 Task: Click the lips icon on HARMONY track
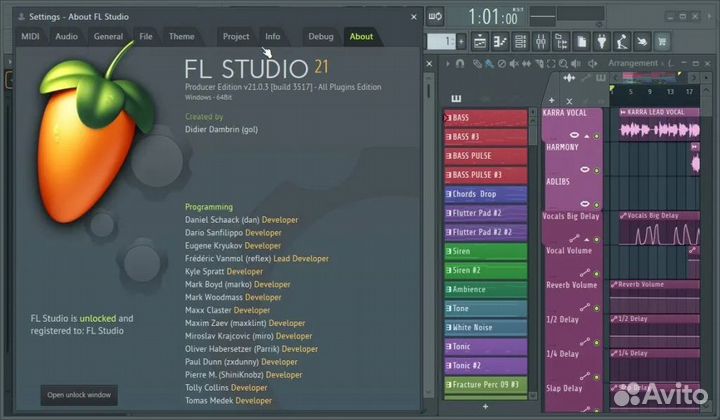[x=584, y=169]
